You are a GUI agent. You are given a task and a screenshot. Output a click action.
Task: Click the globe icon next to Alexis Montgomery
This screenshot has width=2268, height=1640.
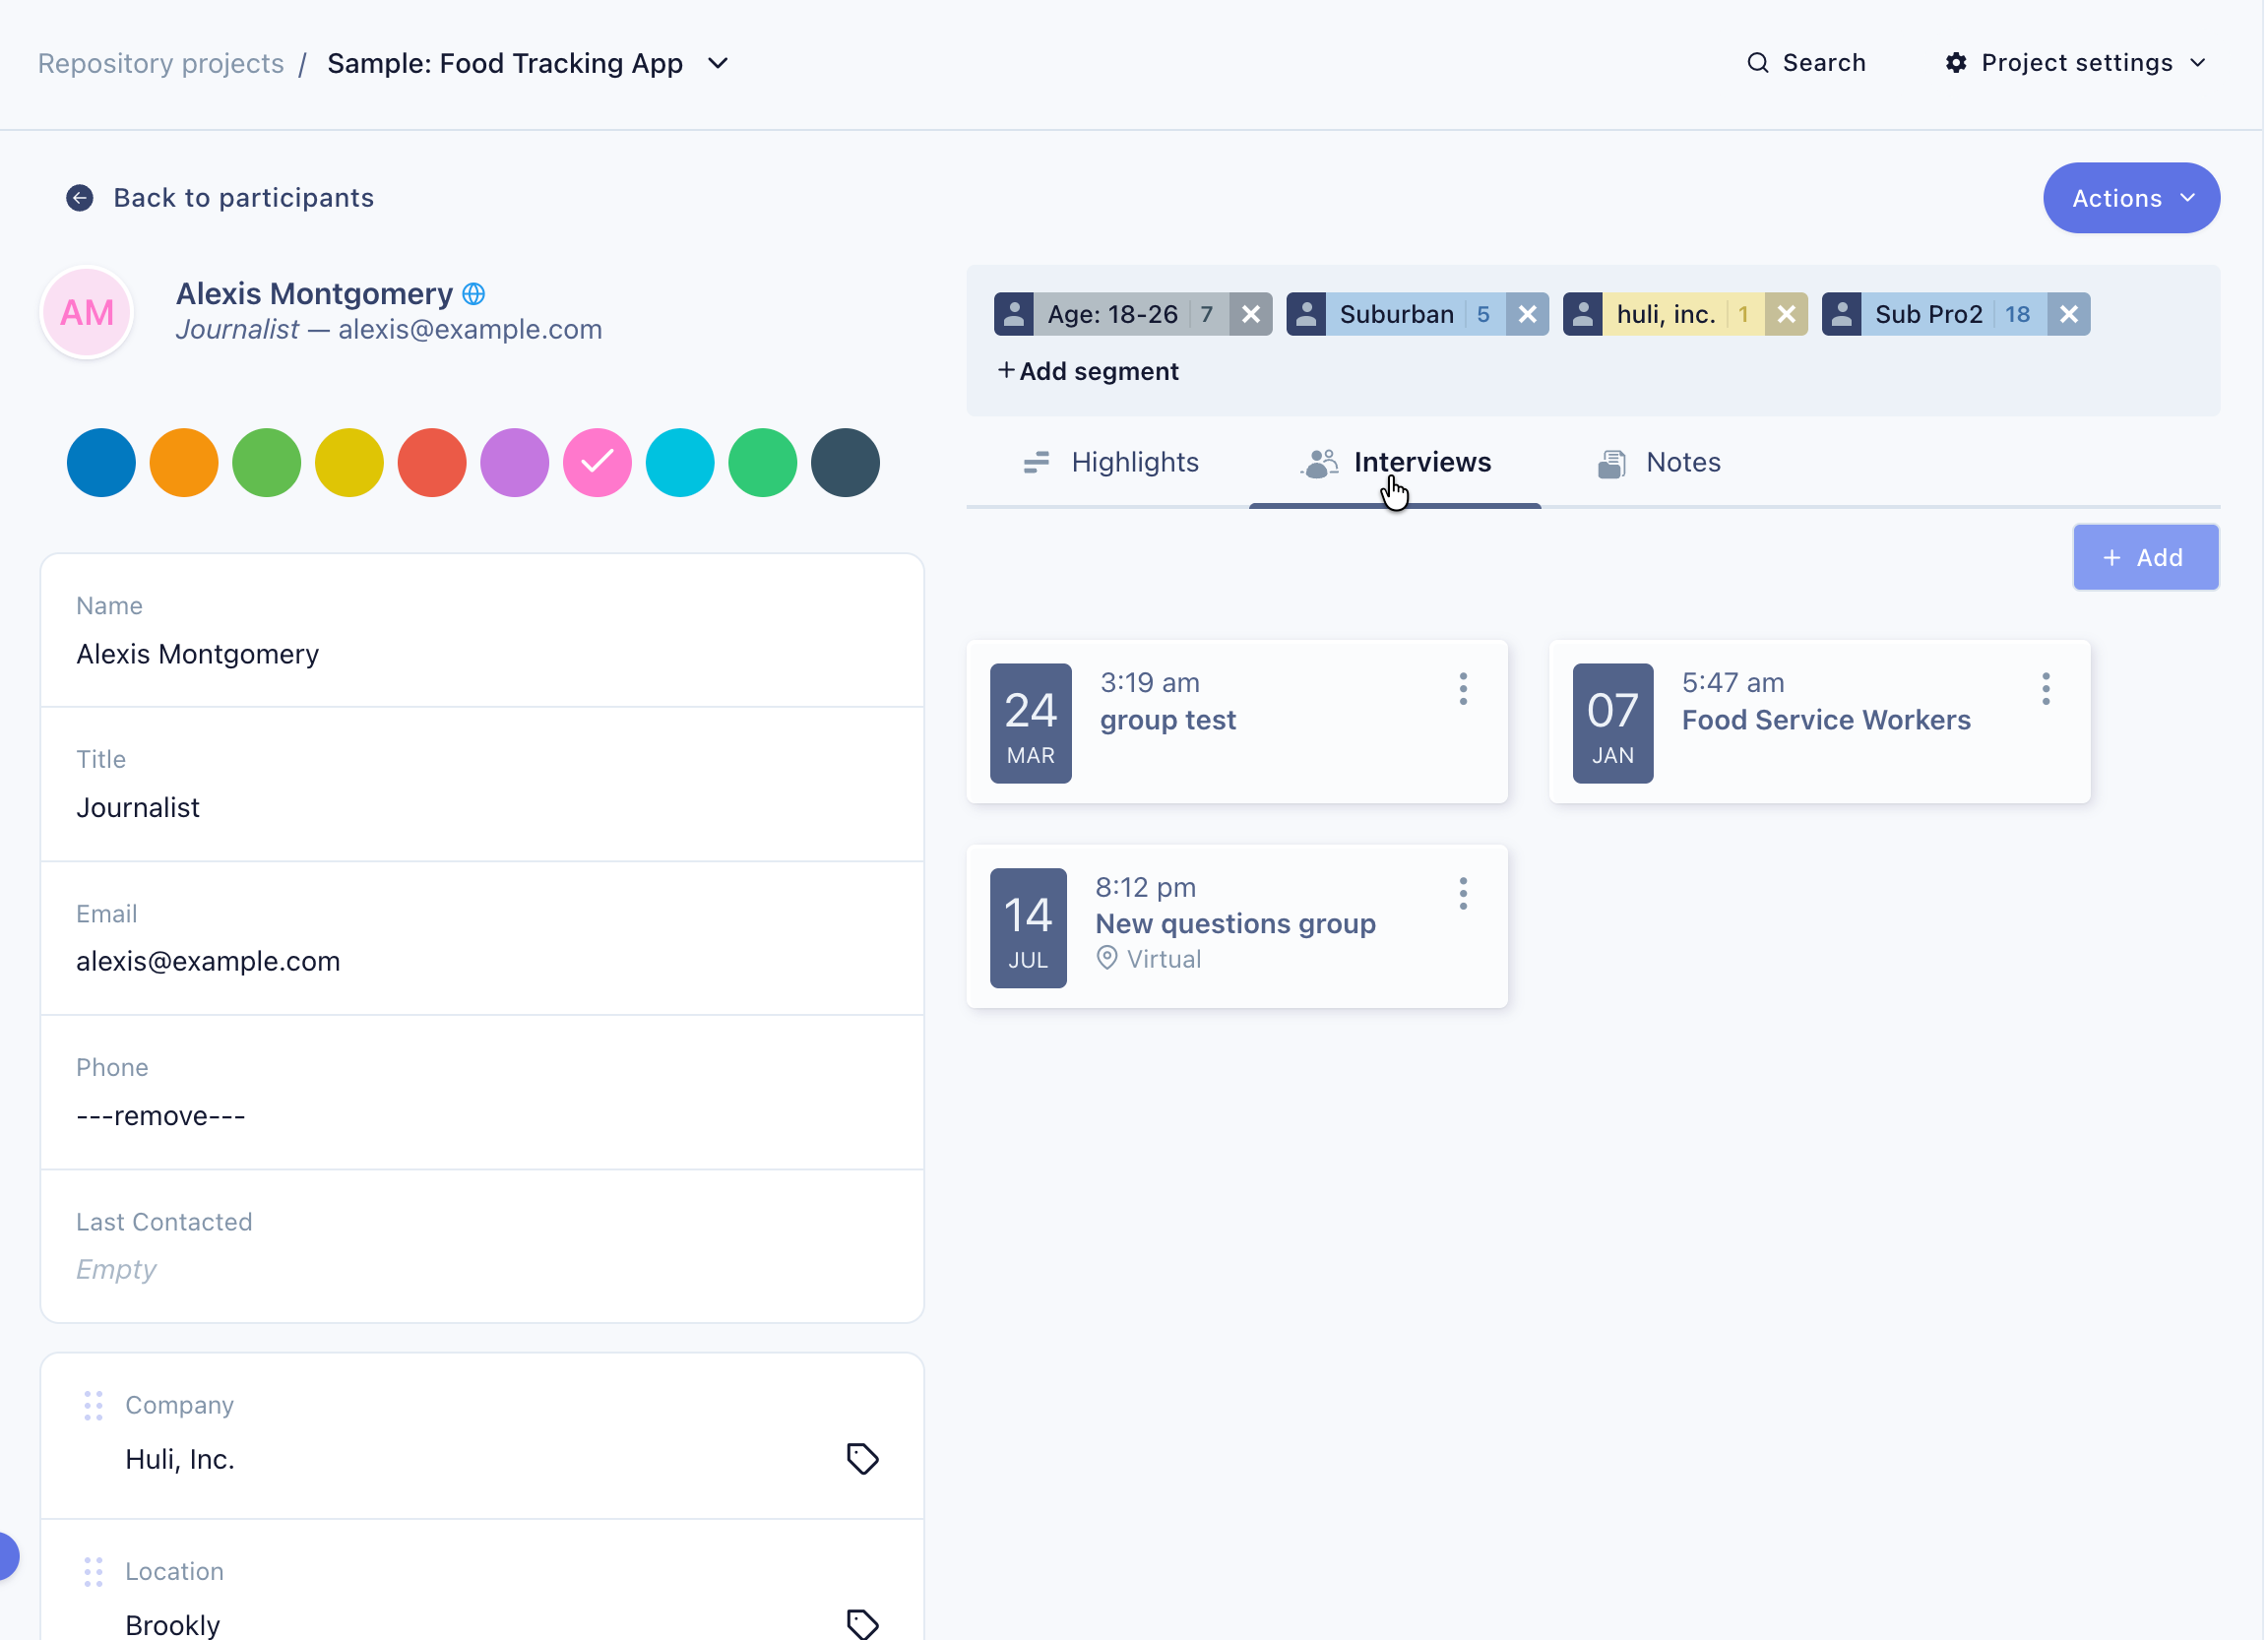(474, 294)
